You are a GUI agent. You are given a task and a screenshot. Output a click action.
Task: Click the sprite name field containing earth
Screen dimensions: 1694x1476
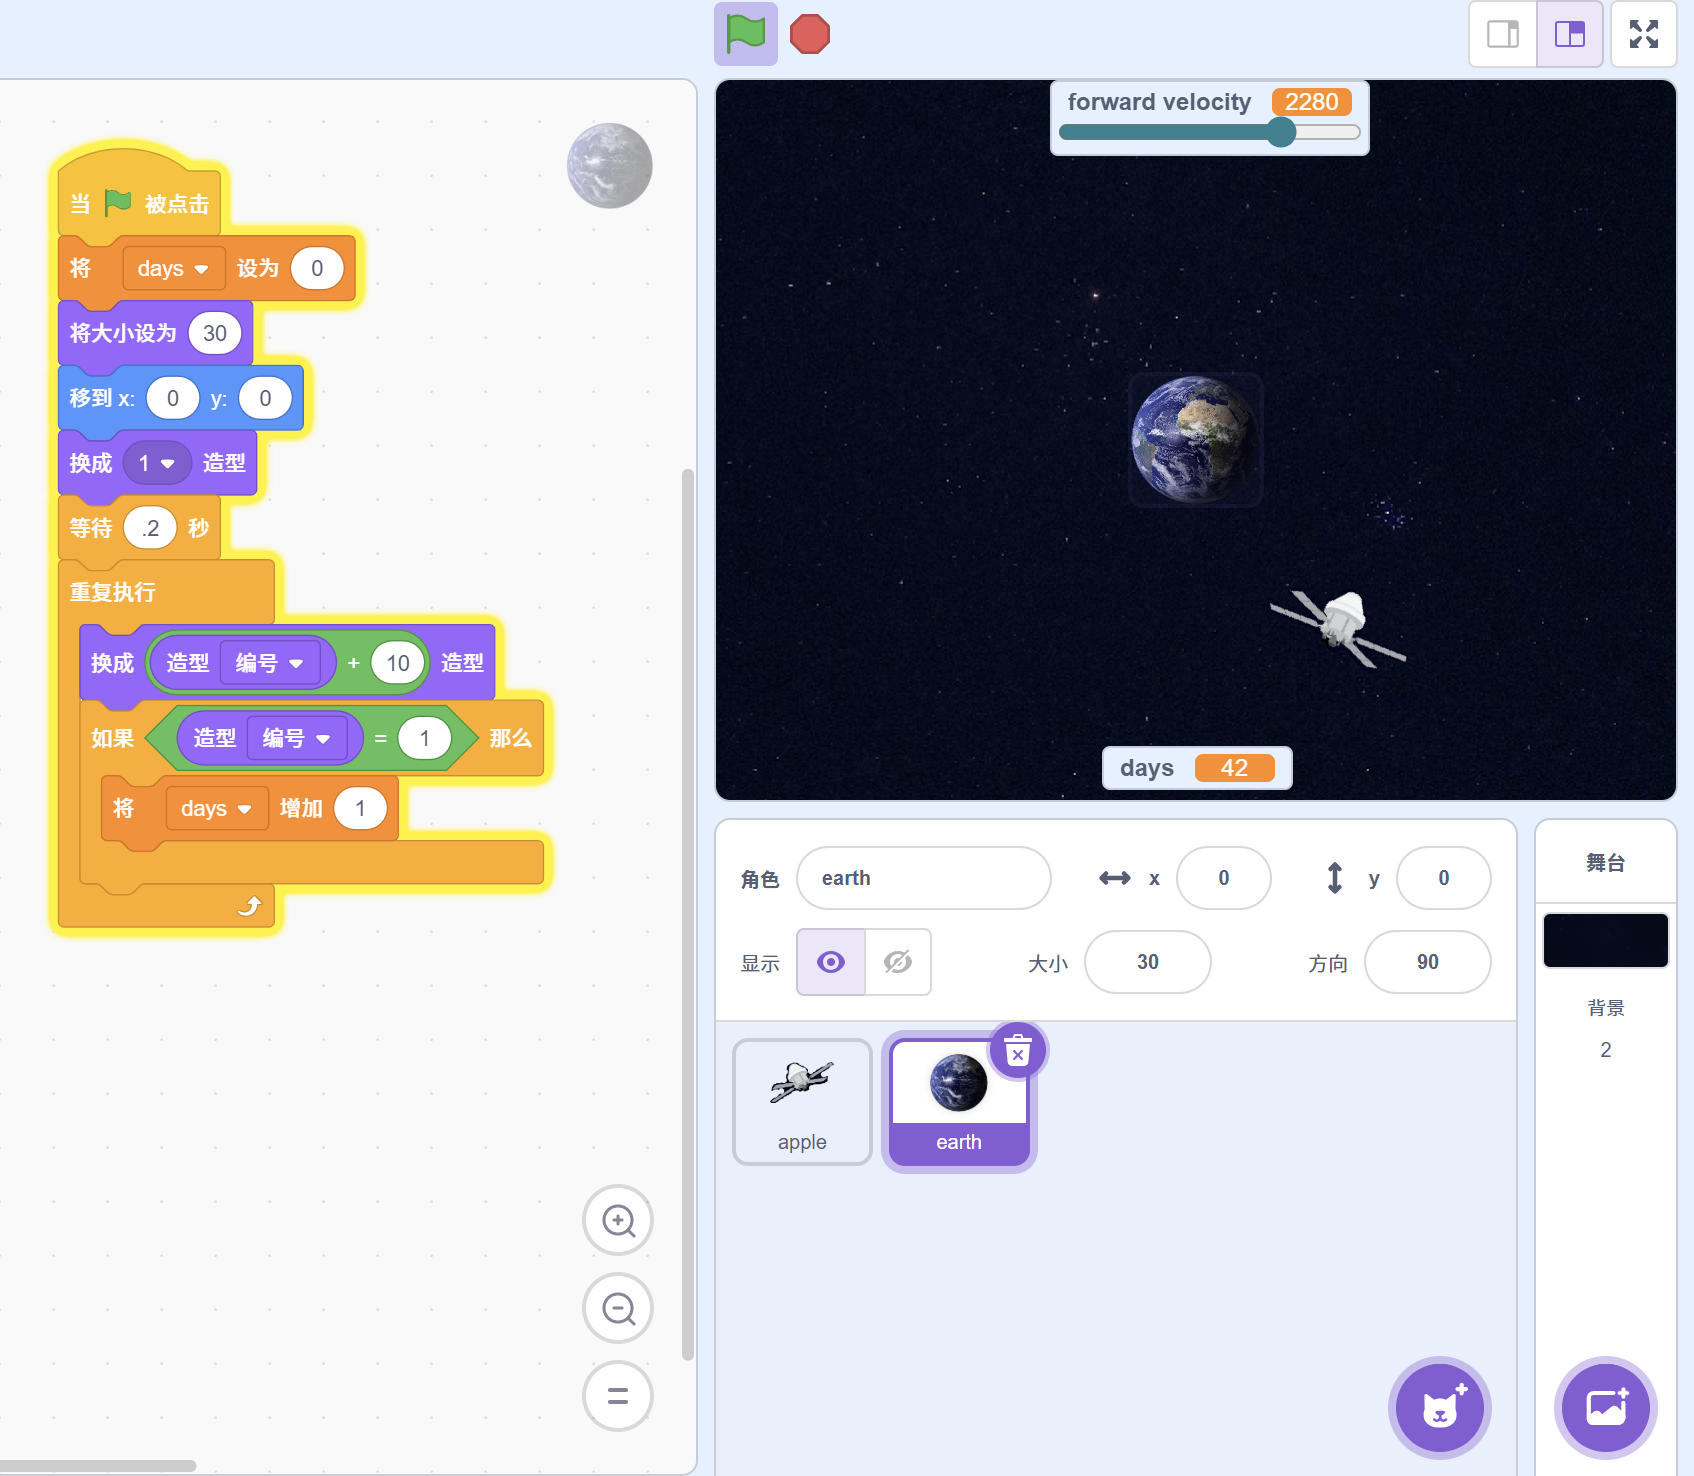pos(923,878)
